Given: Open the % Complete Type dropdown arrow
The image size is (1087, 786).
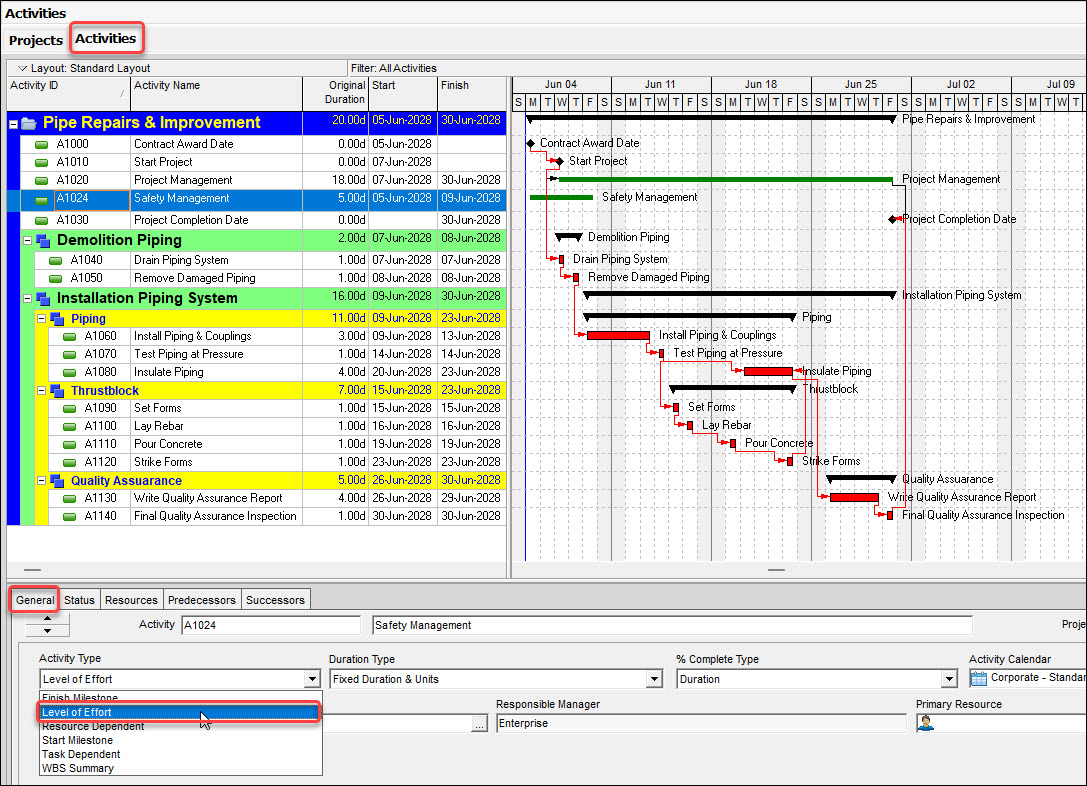Looking at the screenshot, I should [x=950, y=679].
